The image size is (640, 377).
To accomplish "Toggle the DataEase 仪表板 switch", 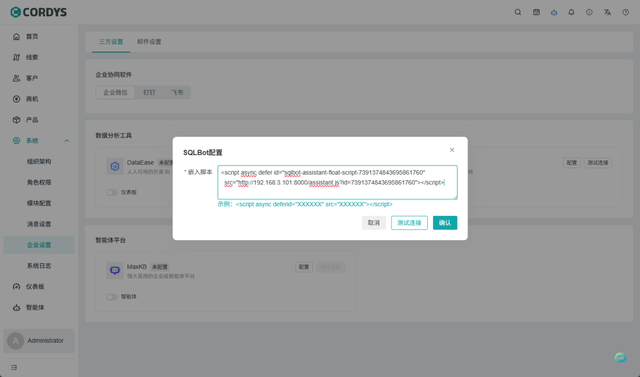I will point(112,192).
